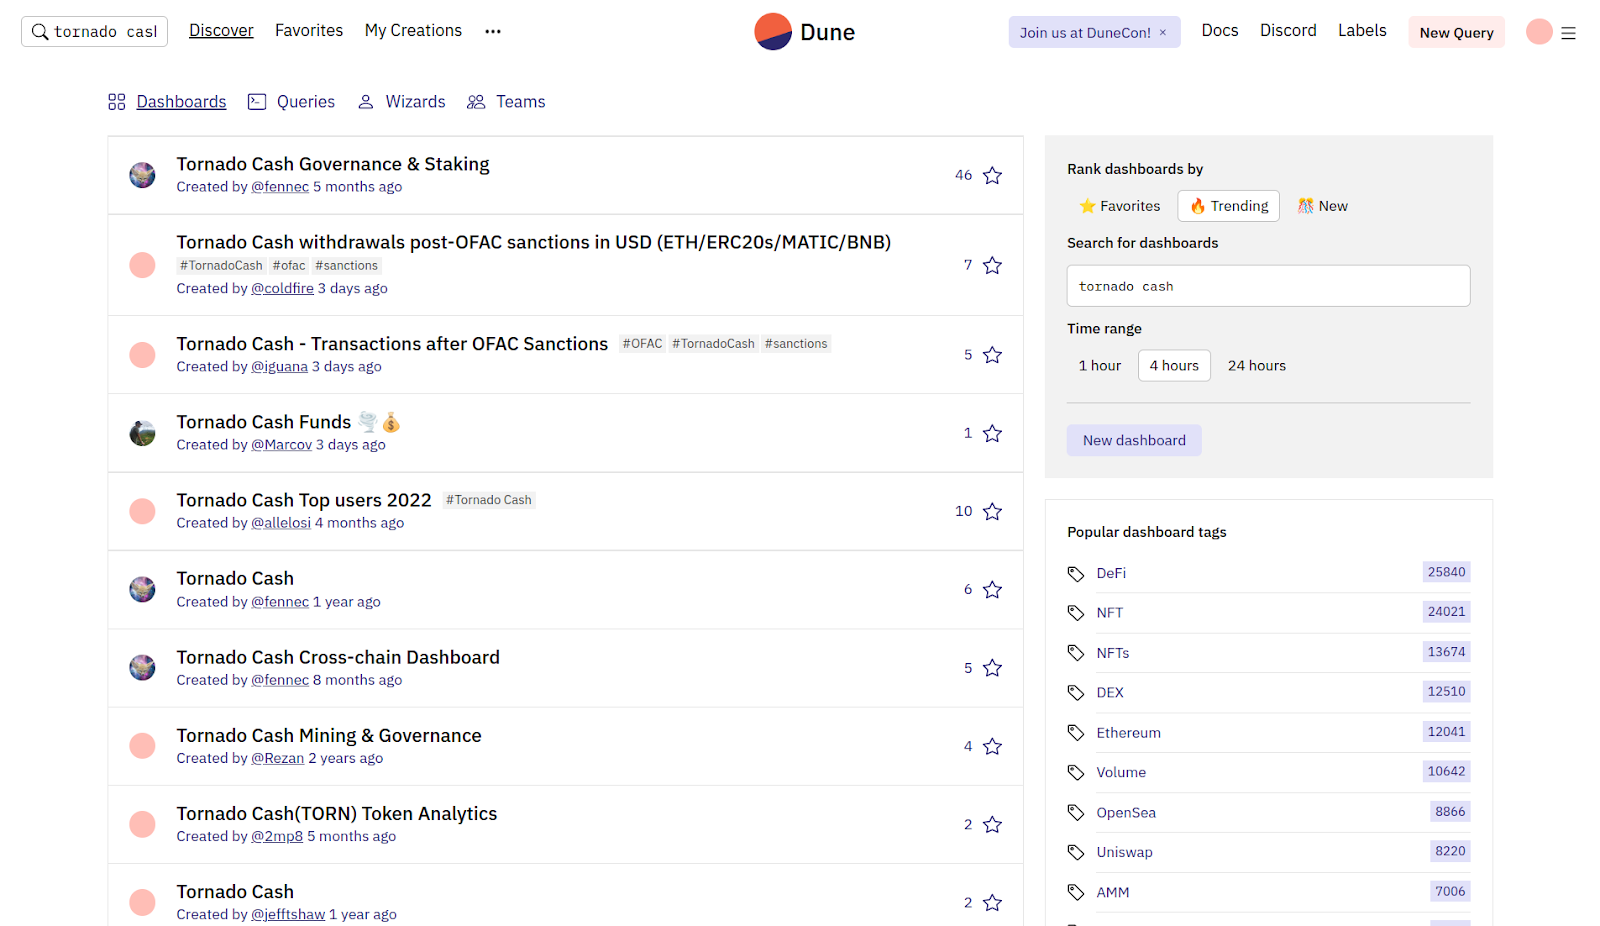
Task: Click the NFTs tag icon
Action: [x=1076, y=653]
